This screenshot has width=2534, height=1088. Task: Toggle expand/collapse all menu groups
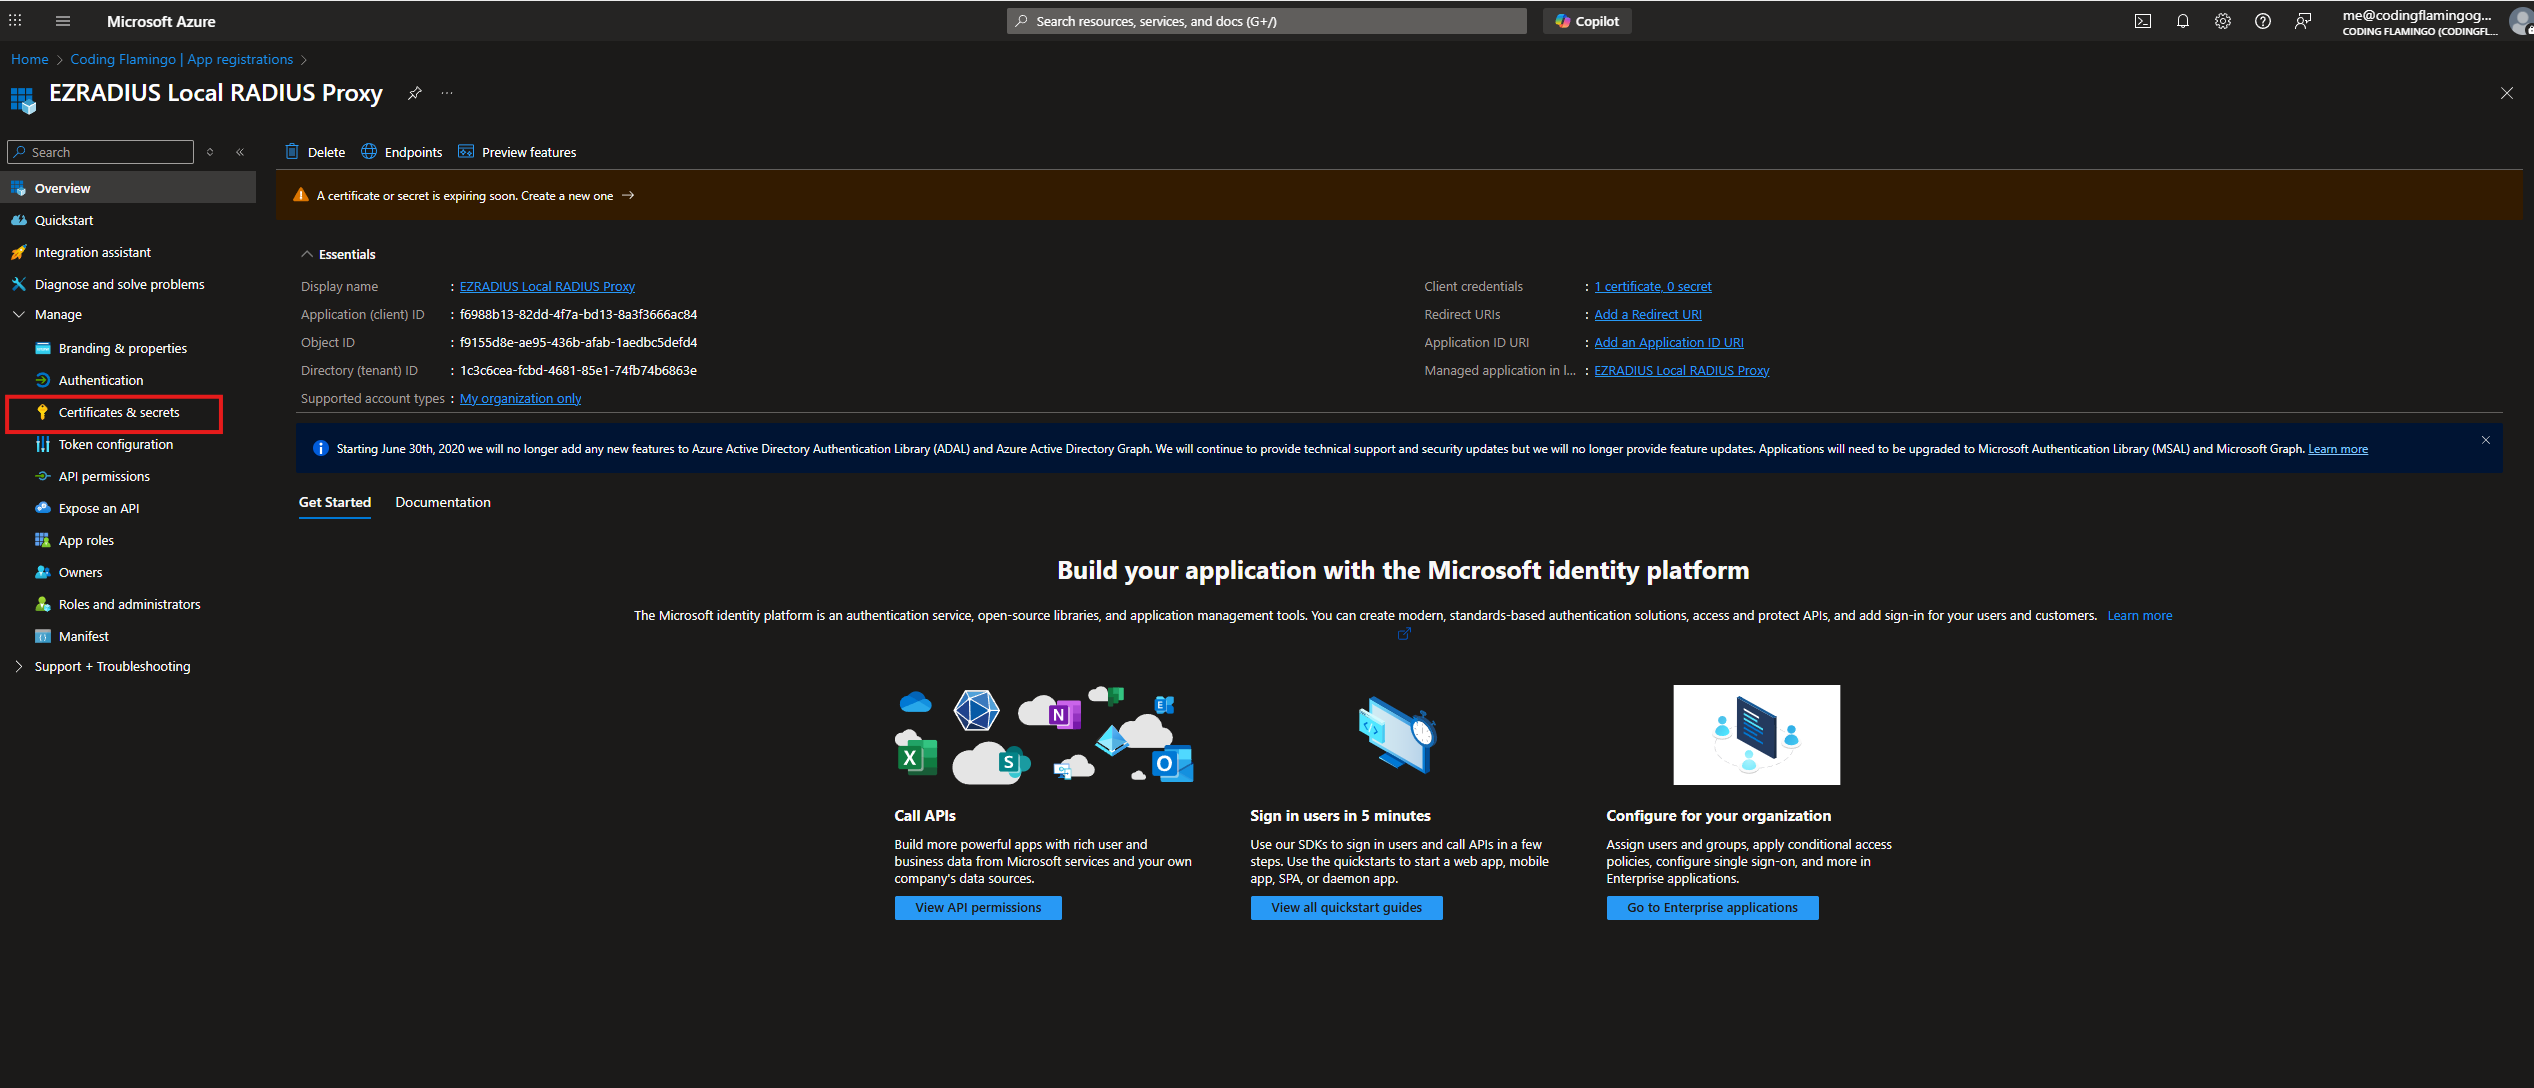(210, 152)
